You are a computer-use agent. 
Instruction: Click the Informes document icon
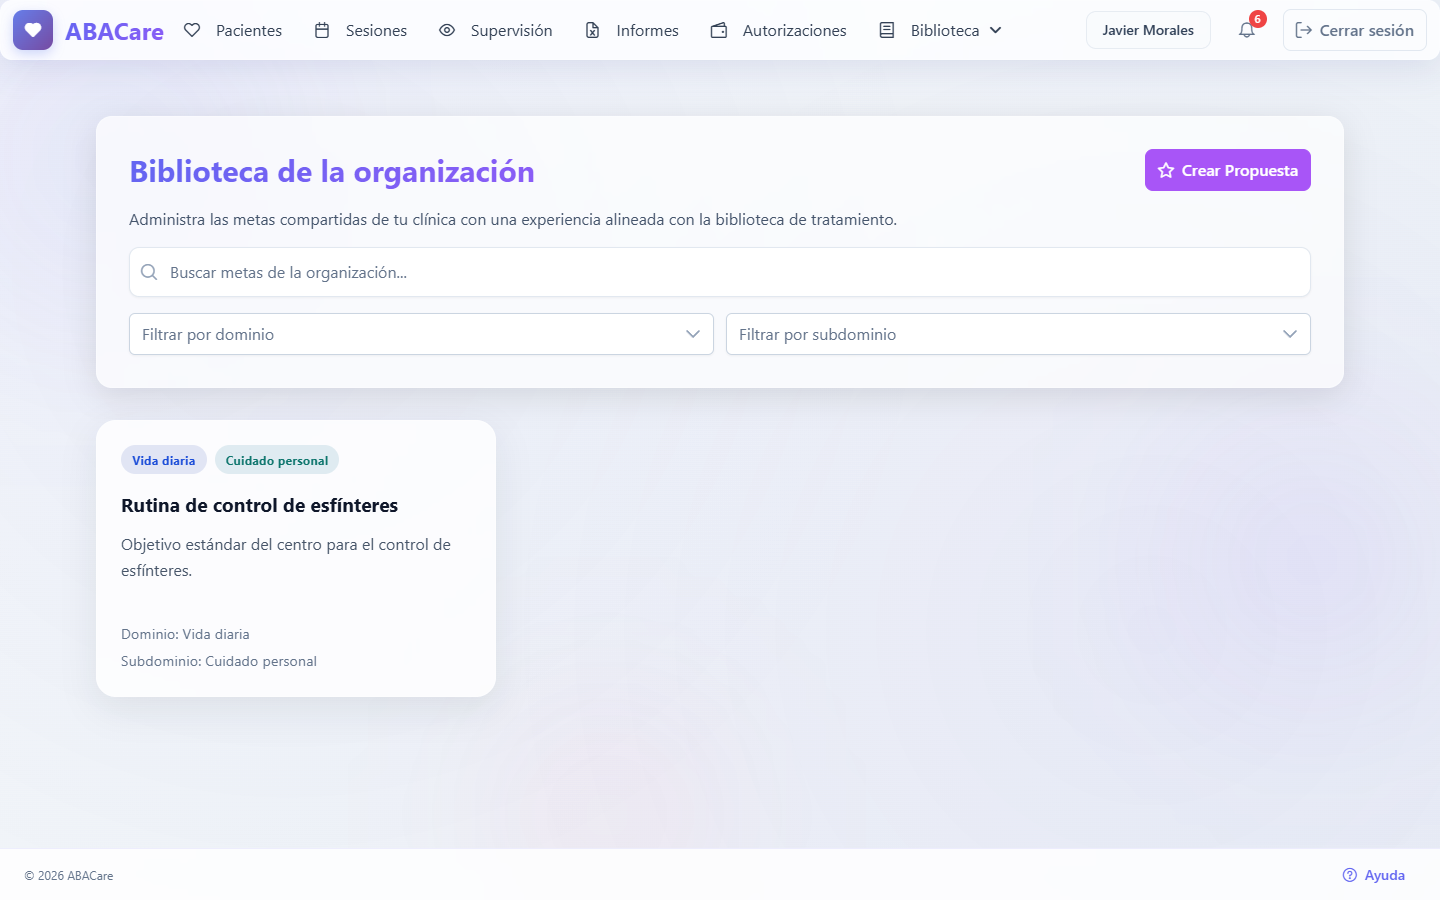coord(593,30)
